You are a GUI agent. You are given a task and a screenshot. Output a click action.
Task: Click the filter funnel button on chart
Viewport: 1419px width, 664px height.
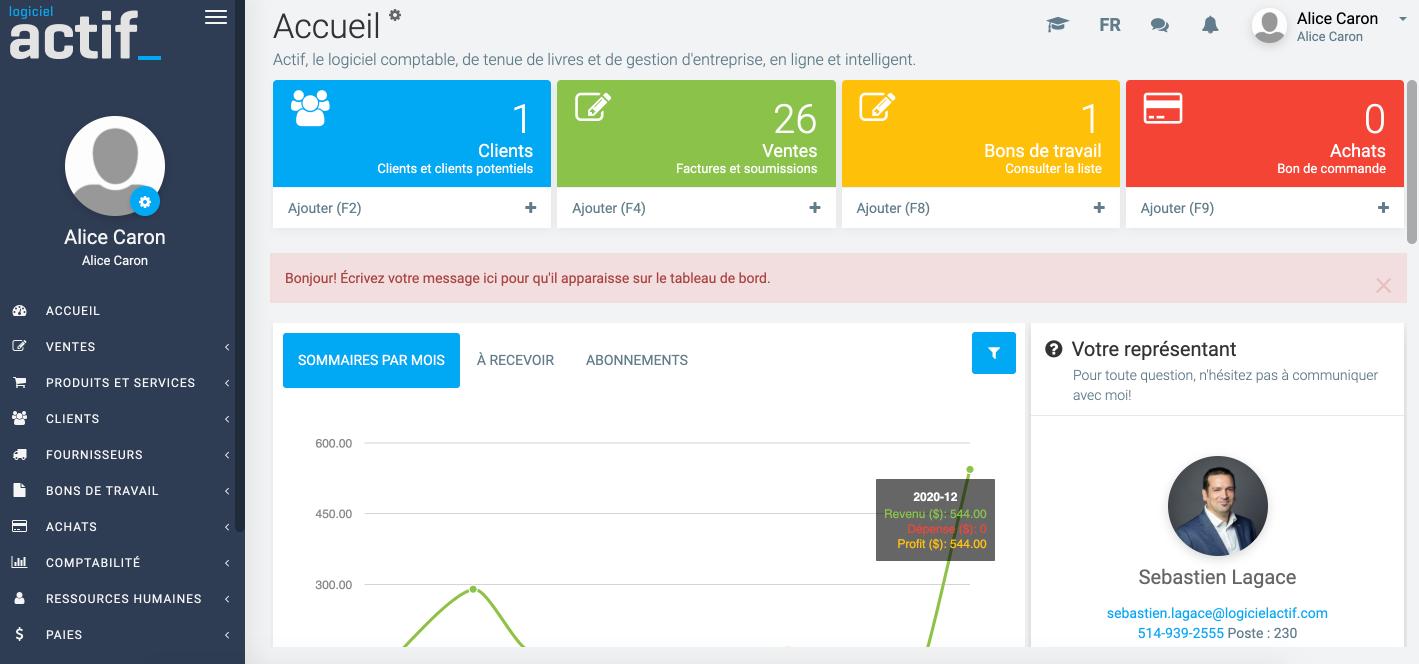click(993, 353)
